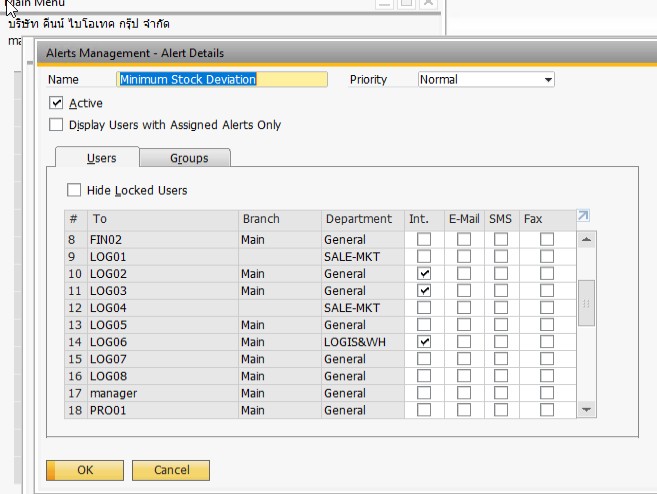Click the To column header
This screenshot has height=494, width=657.
click(163, 219)
